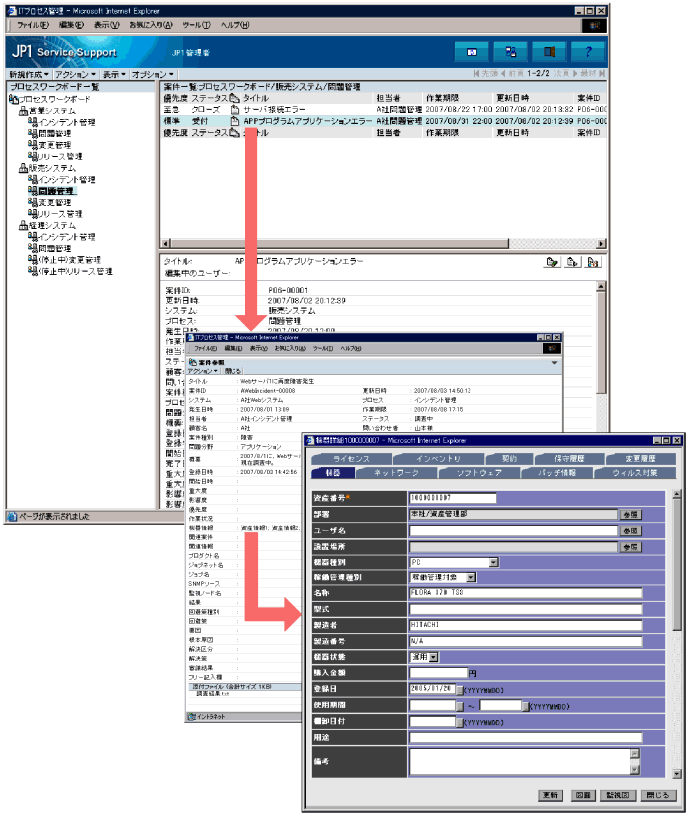688x815 pixels.
Task: Click into 製造者 HITACHI field
Action: (x=526, y=625)
